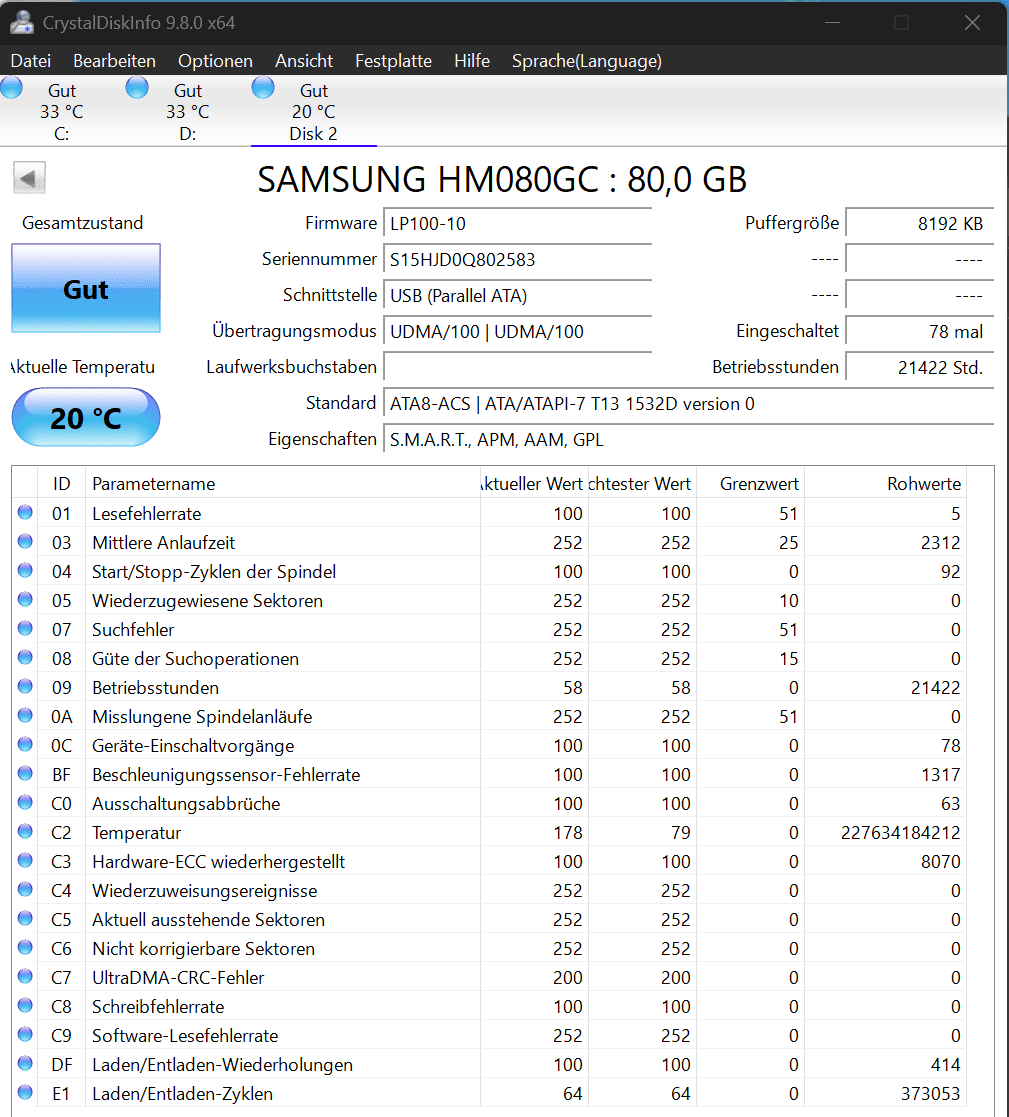Click inside the Seriennummer text field
This screenshot has height=1117, width=1009.
pos(517,260)
